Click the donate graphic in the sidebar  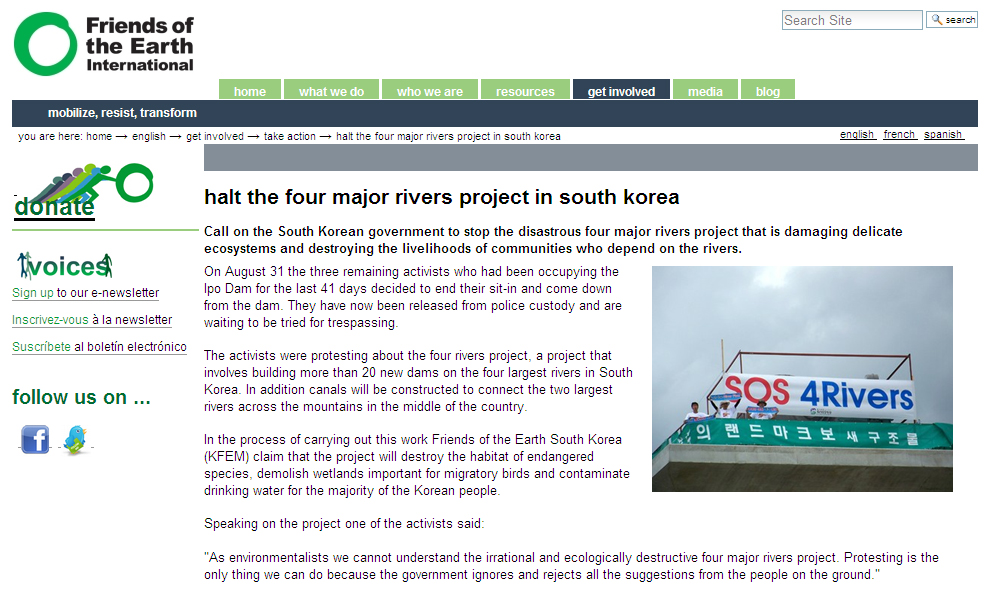pos(83,192)
